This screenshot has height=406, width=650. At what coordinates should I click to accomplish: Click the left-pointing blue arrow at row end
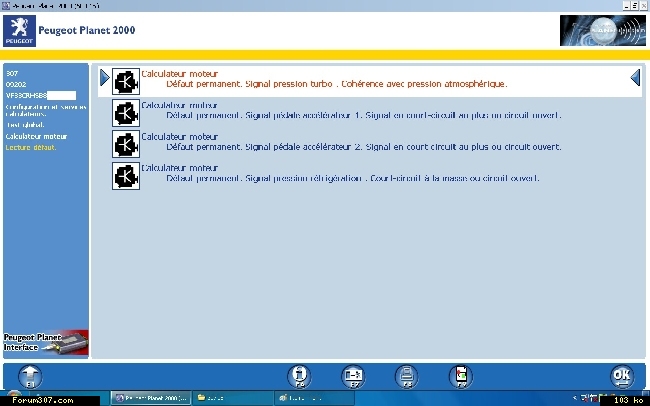pos(635,78)
